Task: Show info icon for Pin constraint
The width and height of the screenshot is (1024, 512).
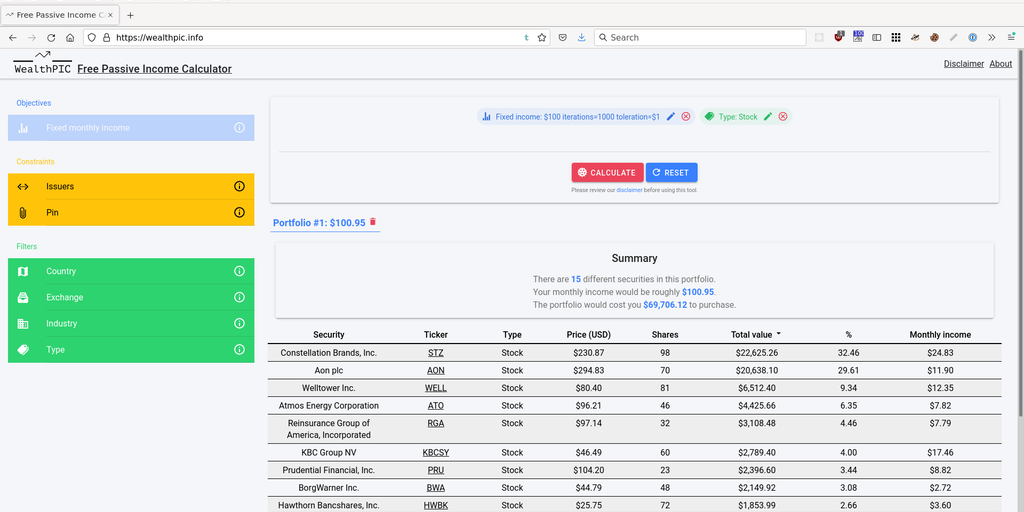Action: [239, 213]
